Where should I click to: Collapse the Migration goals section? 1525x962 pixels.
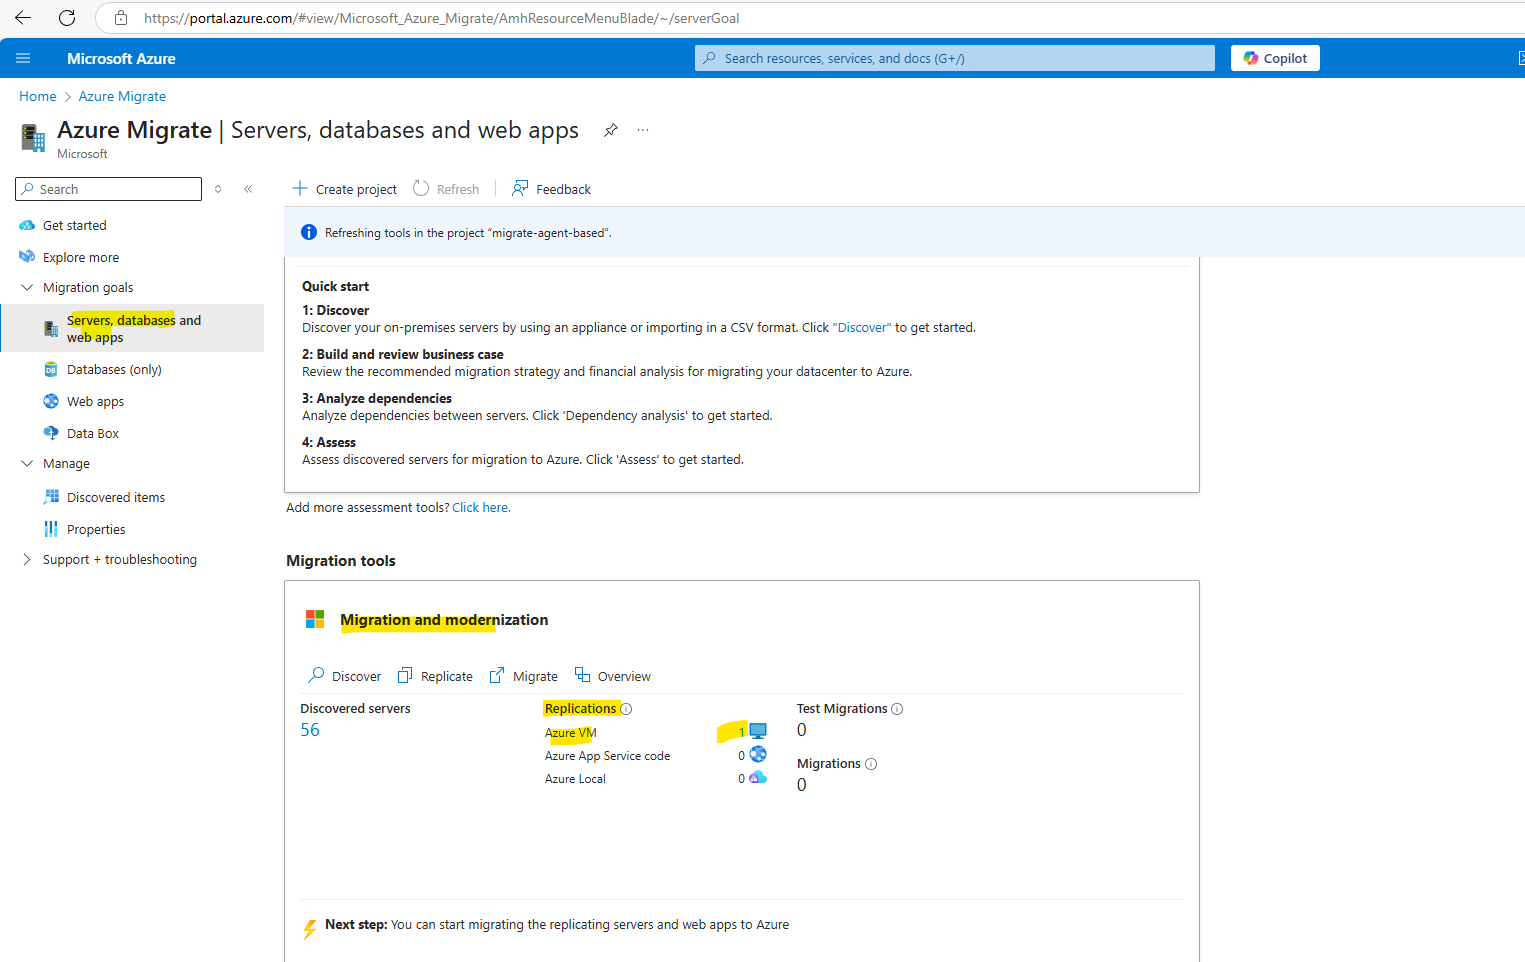click(27, 287)
